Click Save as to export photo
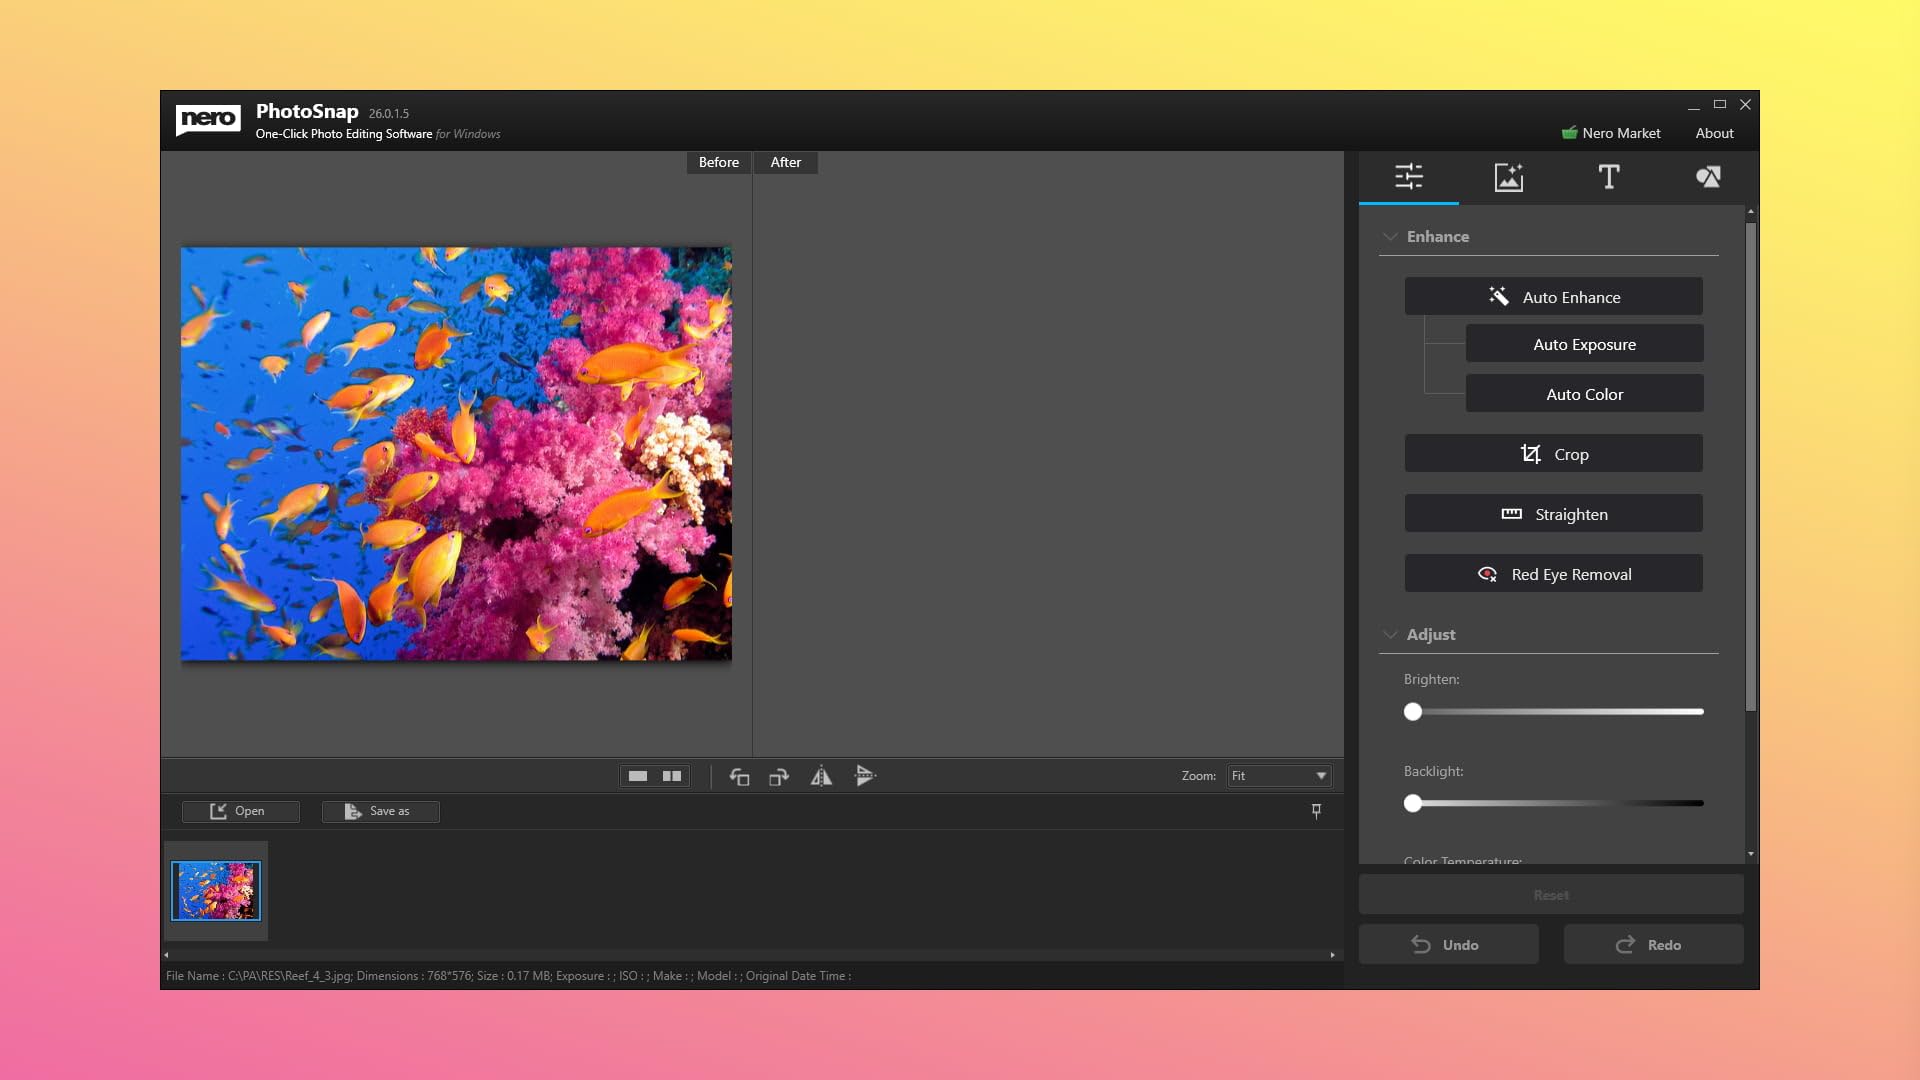The height and width of the screenshot is (1080, 1920). click(380, 811)
